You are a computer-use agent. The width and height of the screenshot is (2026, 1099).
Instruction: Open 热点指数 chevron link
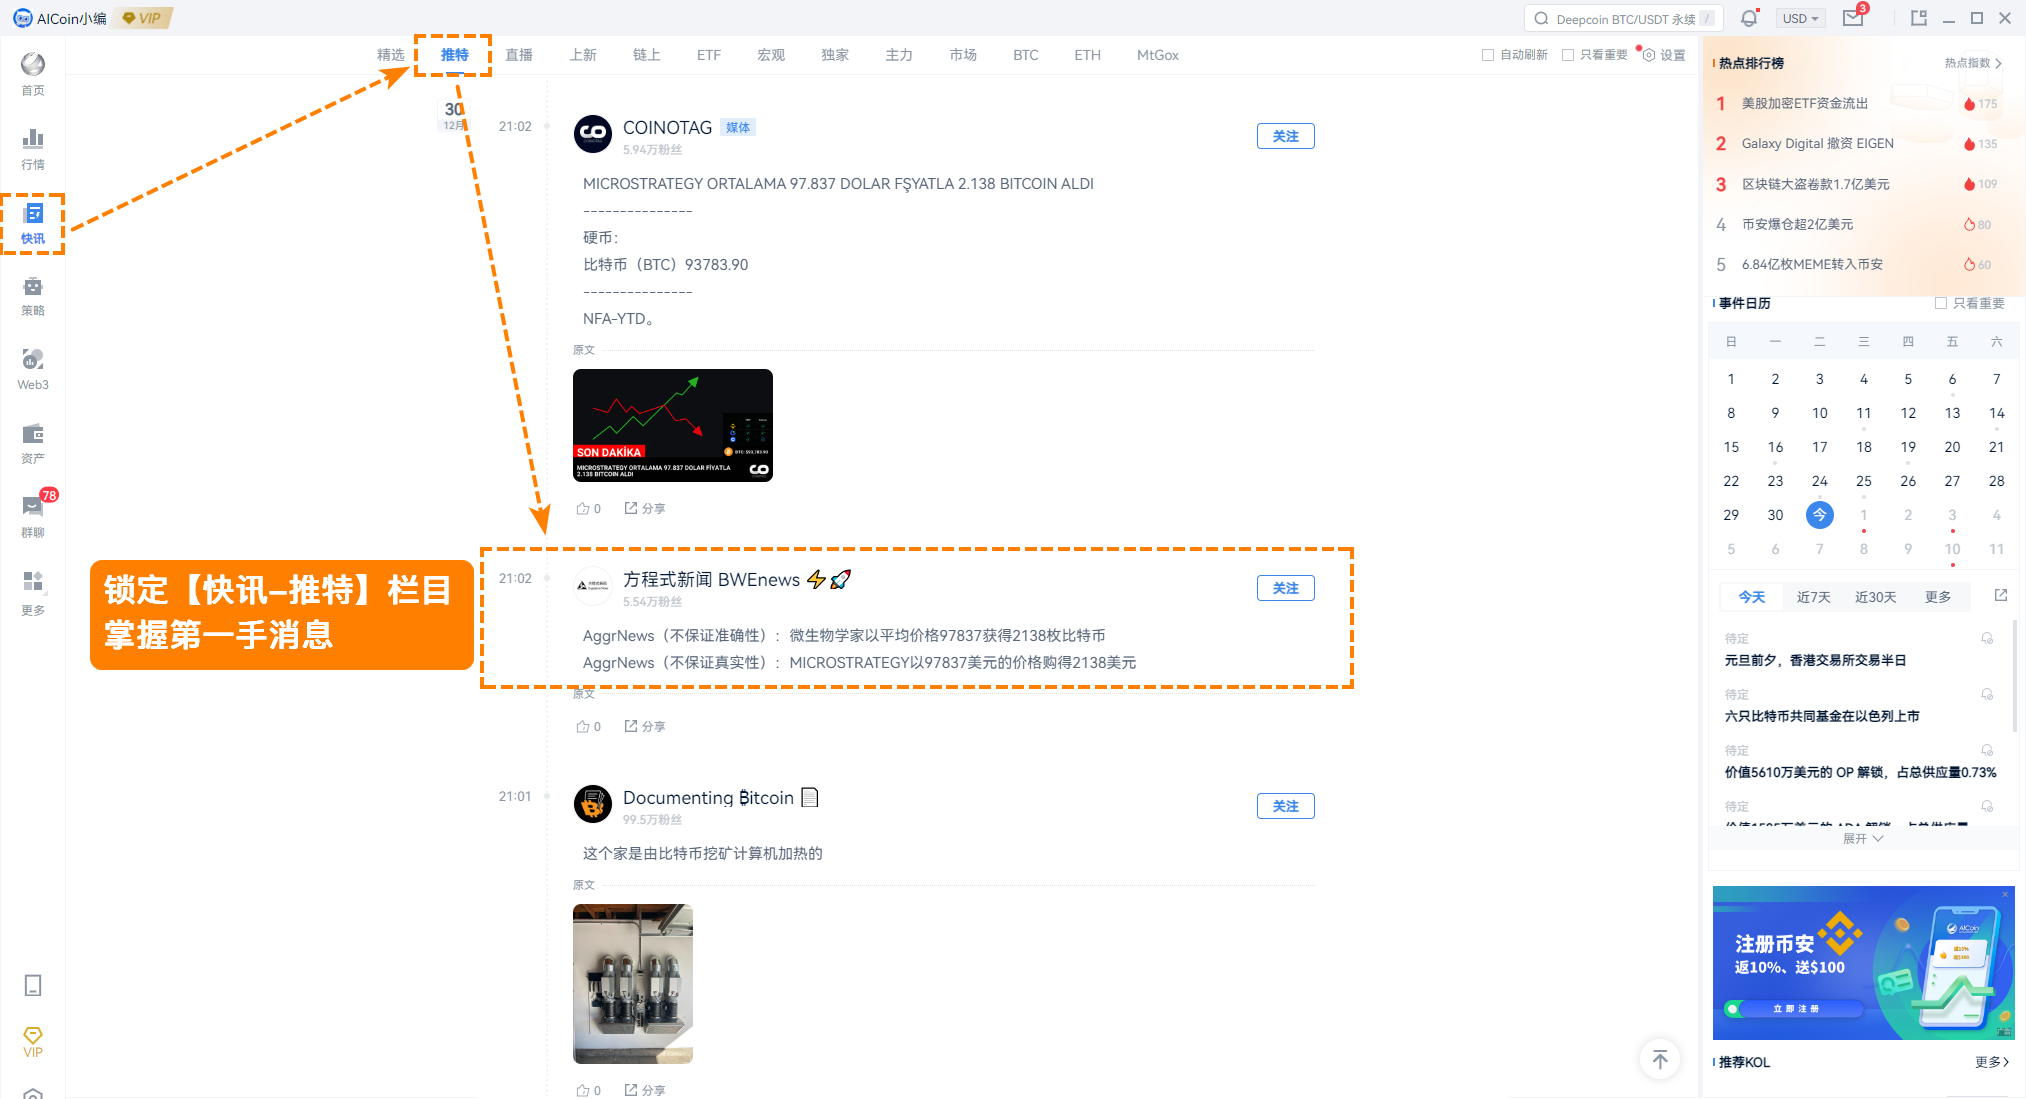(1973, 63)
